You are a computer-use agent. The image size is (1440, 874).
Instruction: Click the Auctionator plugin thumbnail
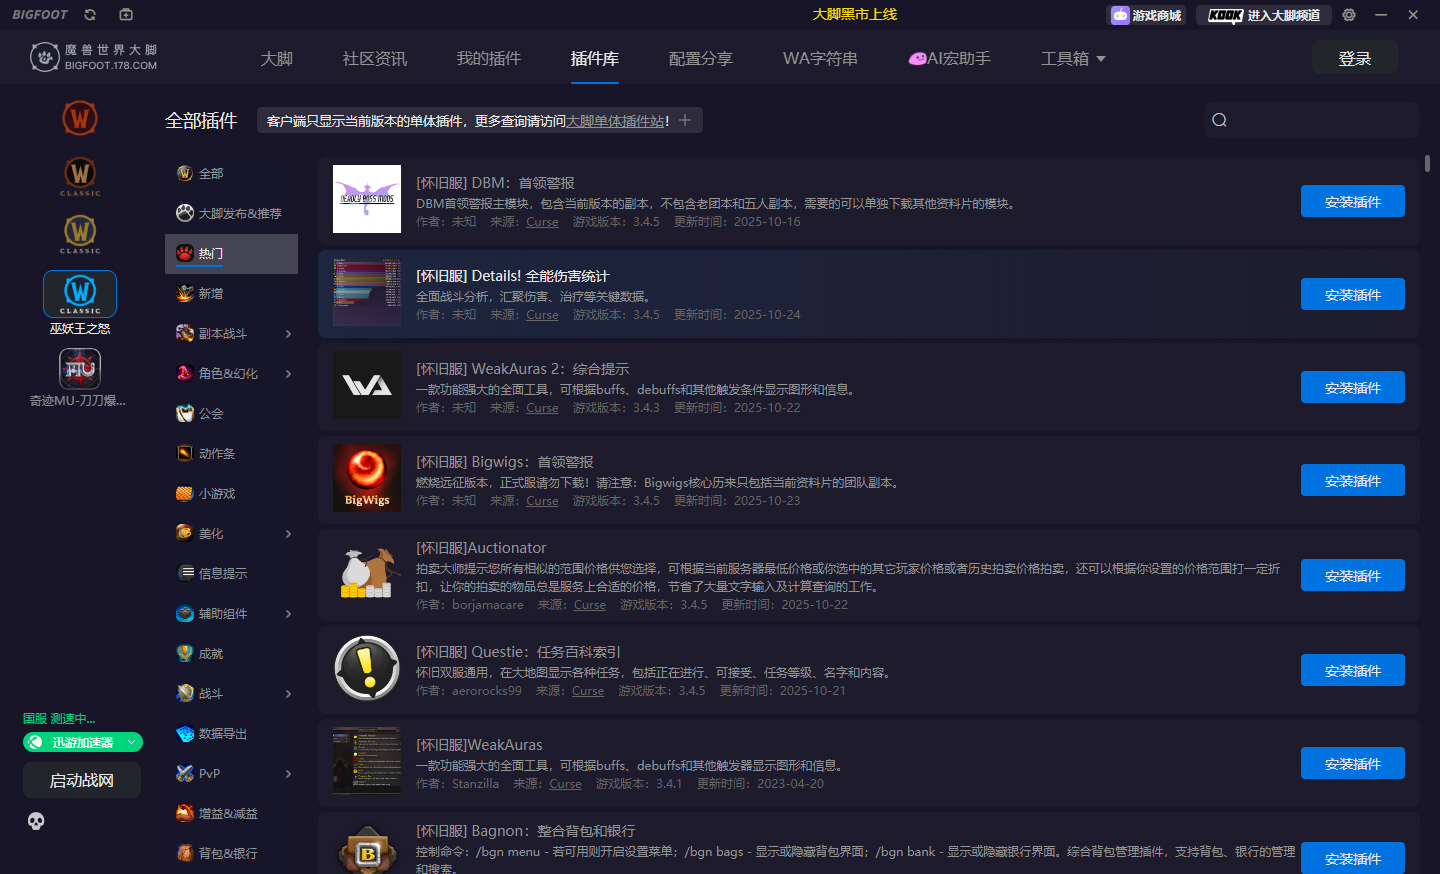(x=367, y=573)
